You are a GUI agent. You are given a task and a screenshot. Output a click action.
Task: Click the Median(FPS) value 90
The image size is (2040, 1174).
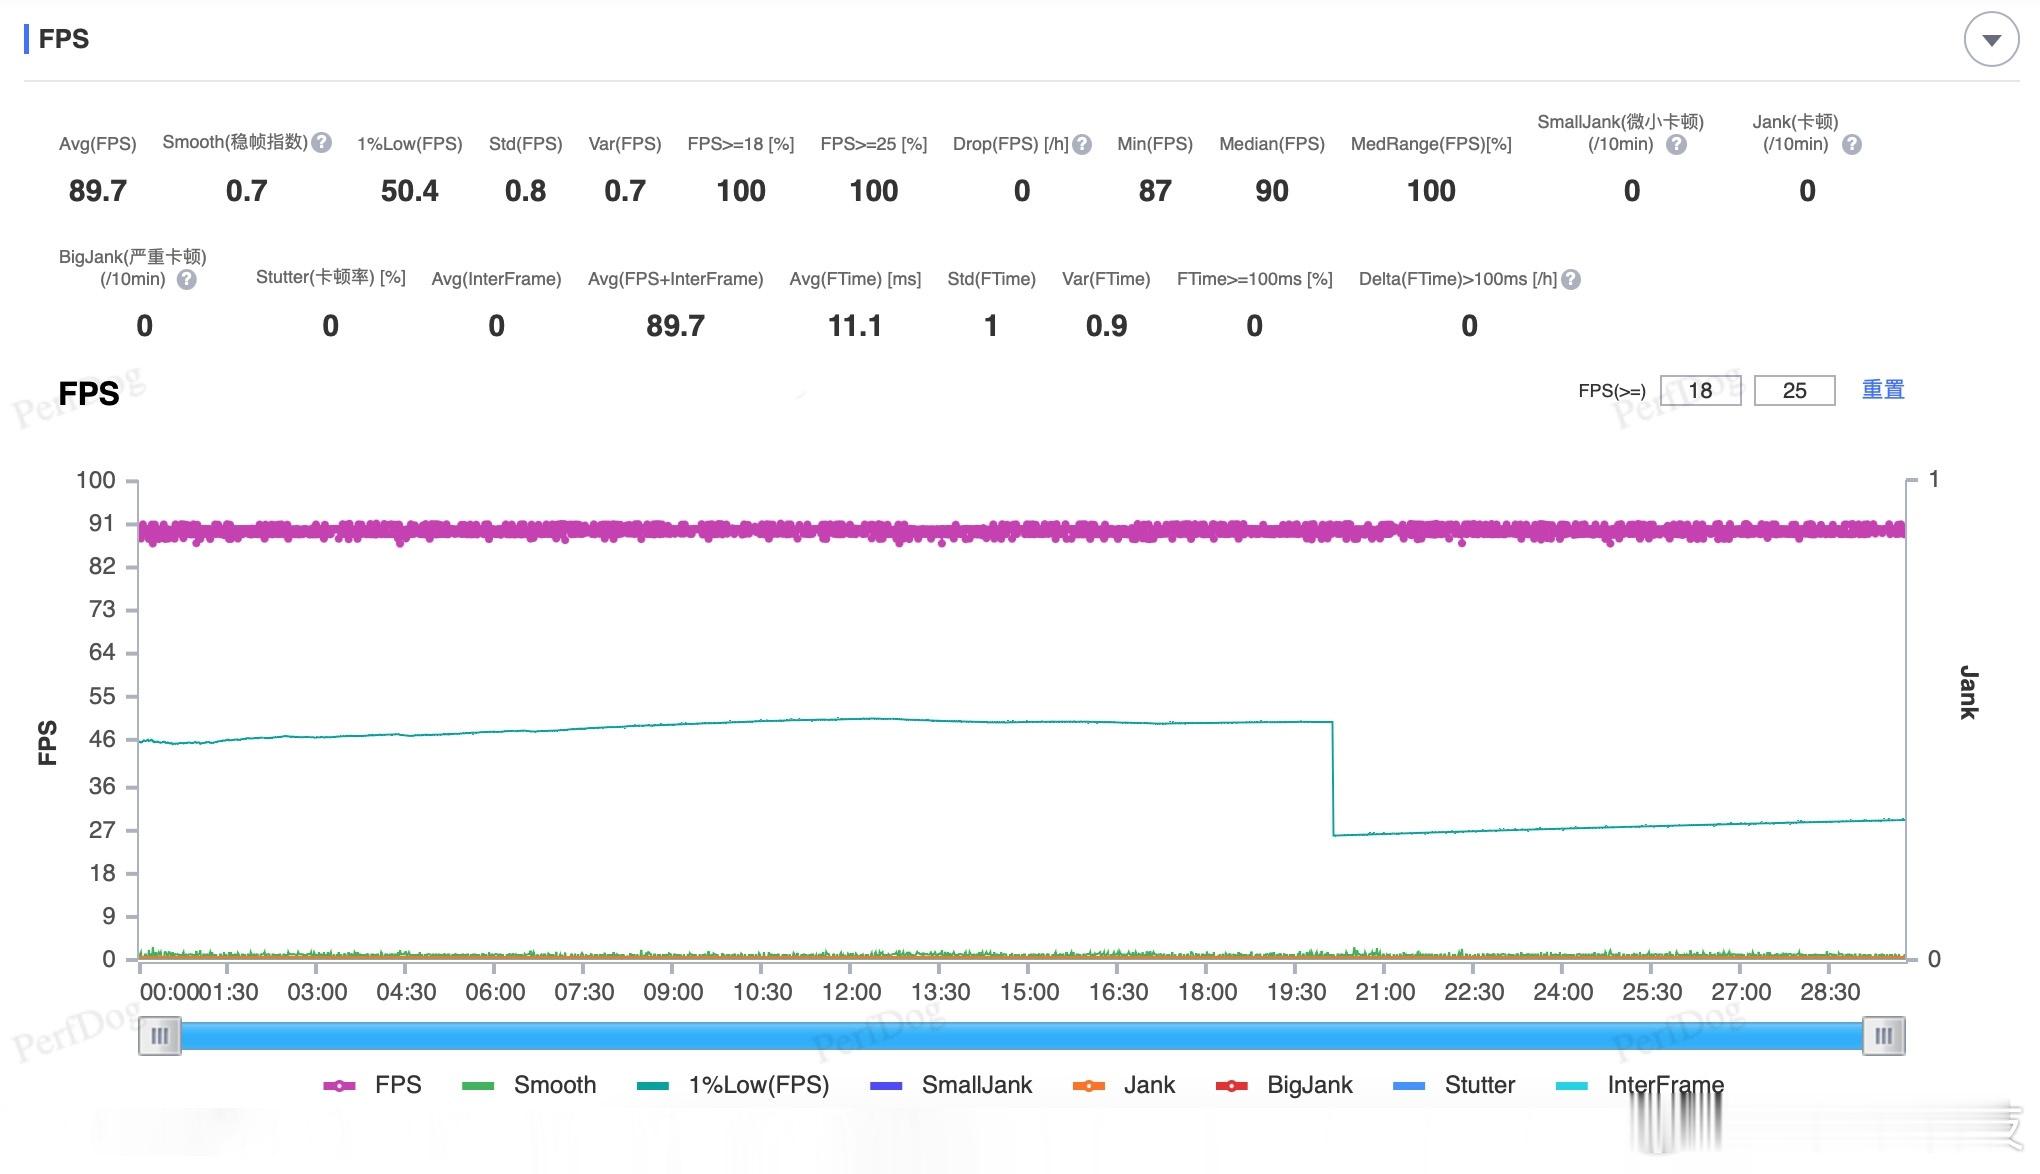pyautogui.click(x=1272, y=191)
